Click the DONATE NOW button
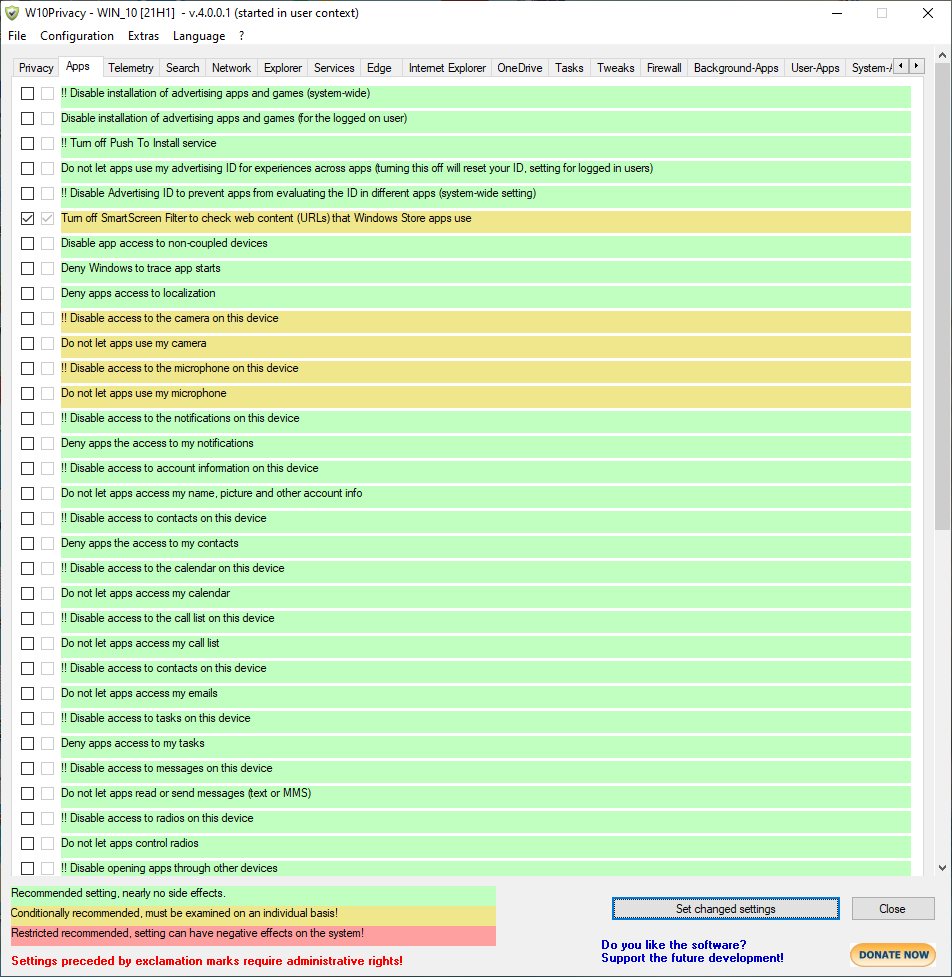The image size is (952, 977). click(893, 955)
